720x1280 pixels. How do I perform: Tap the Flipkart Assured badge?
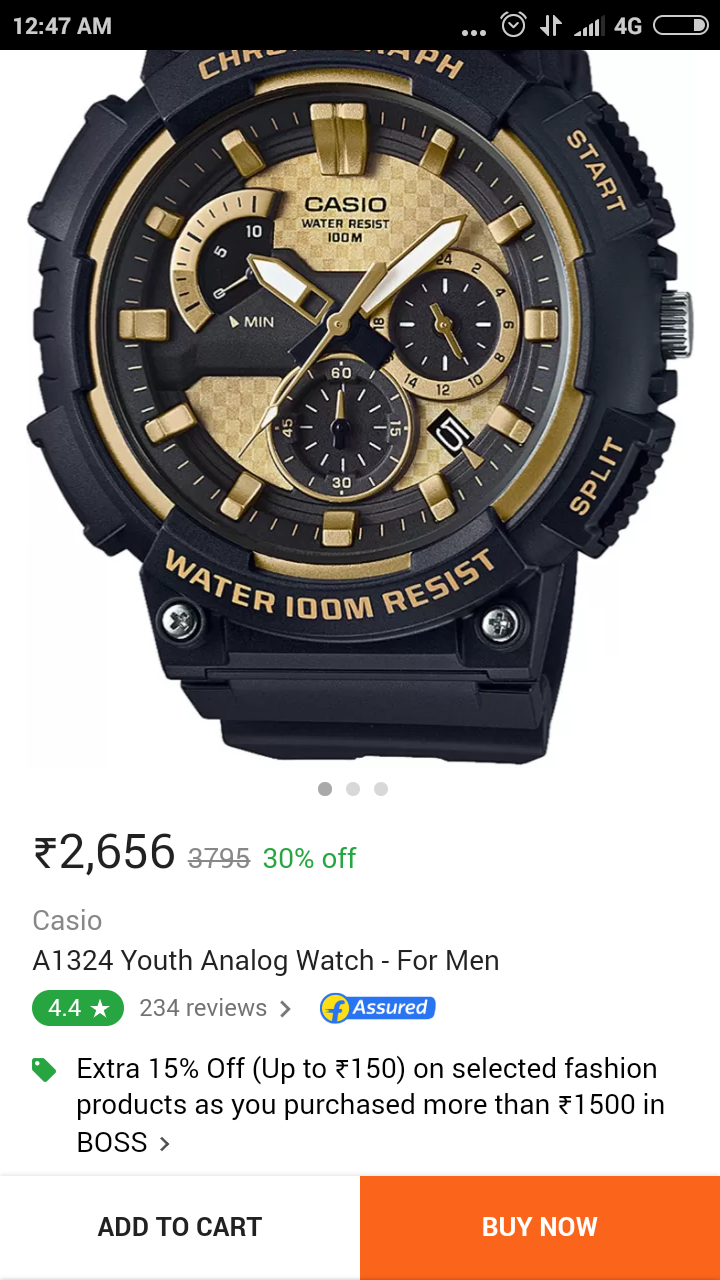378,1008
